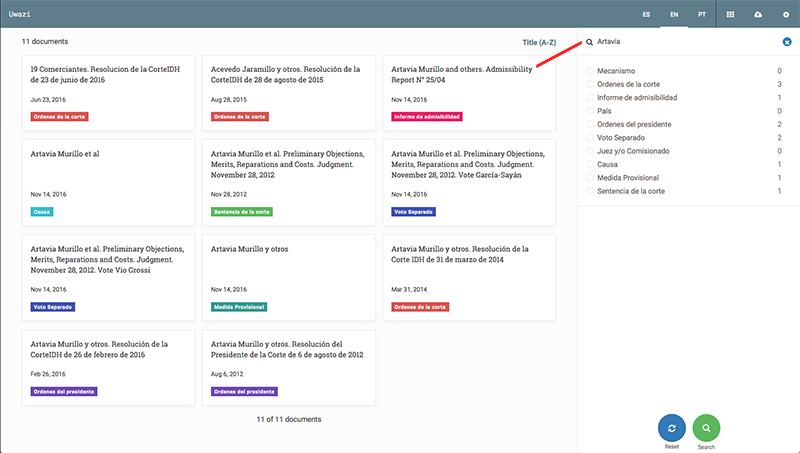Close the search panel with the blue X
This screenshot has height=453, width=800.
tap(787, 42)
